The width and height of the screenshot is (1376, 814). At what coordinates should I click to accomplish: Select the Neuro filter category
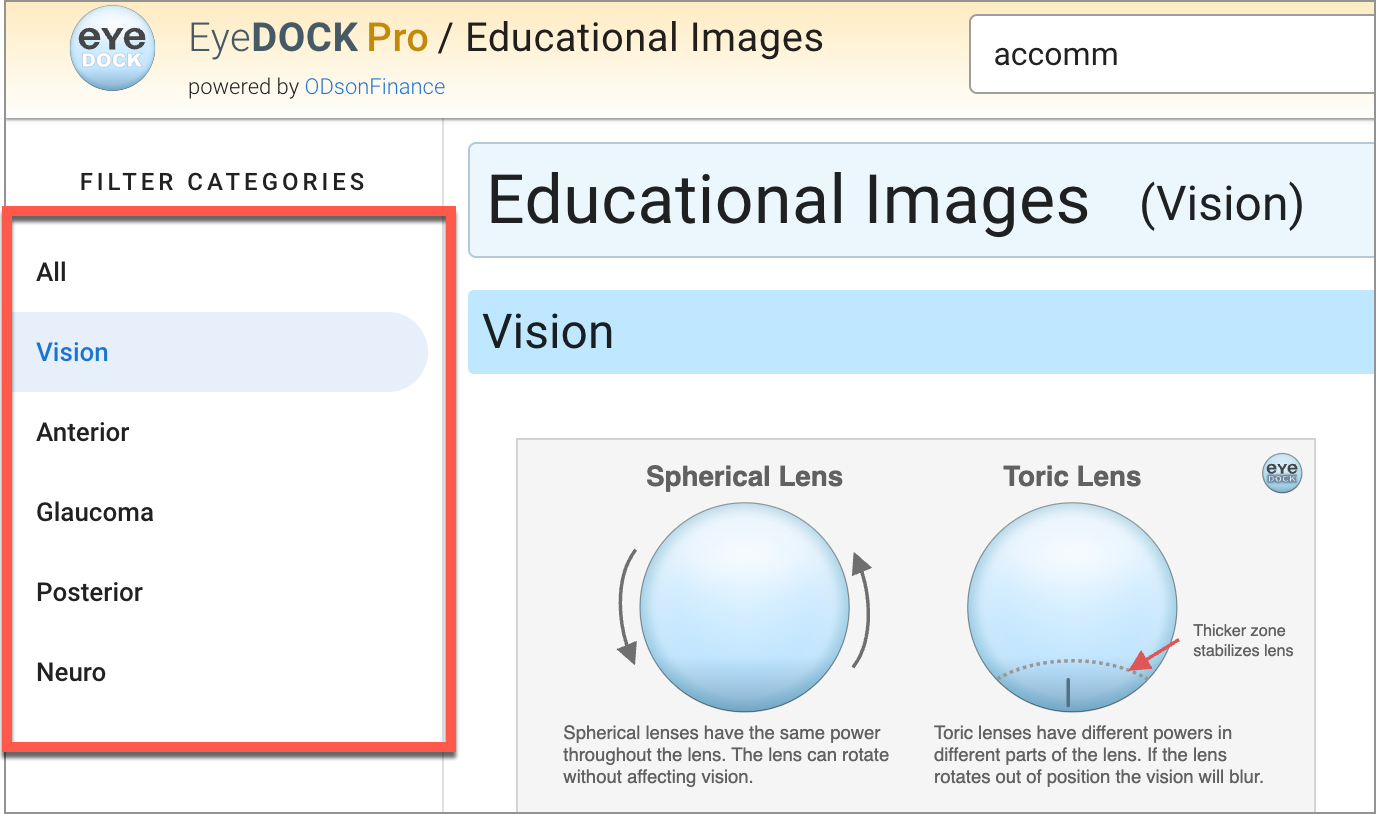pos(70,671)
